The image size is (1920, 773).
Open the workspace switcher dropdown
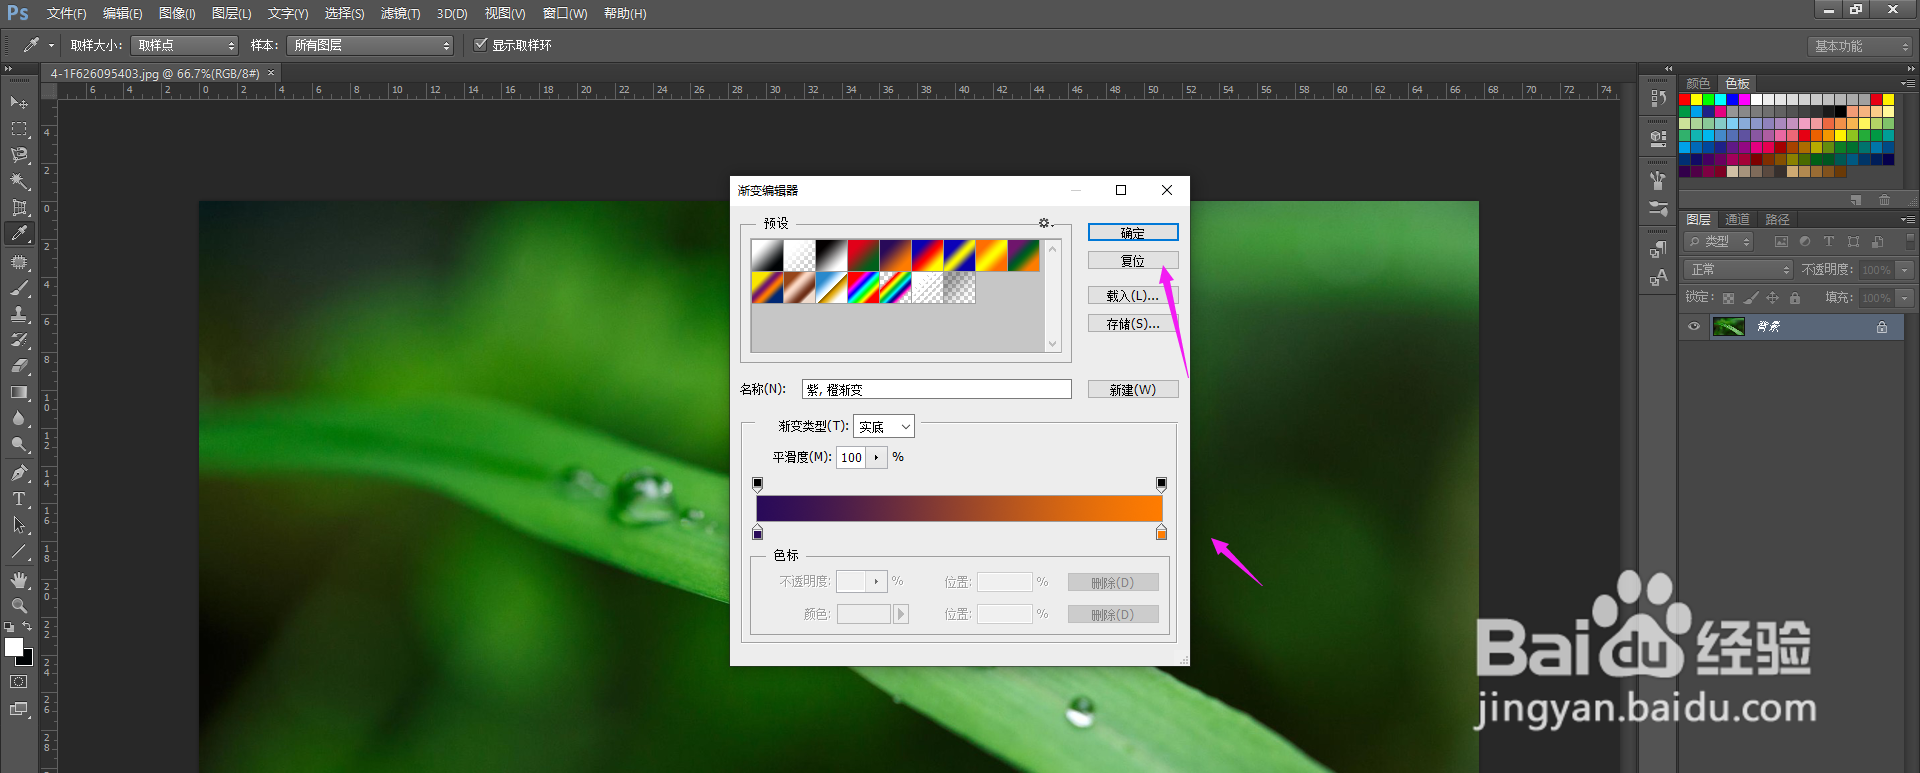[1859, 46]
